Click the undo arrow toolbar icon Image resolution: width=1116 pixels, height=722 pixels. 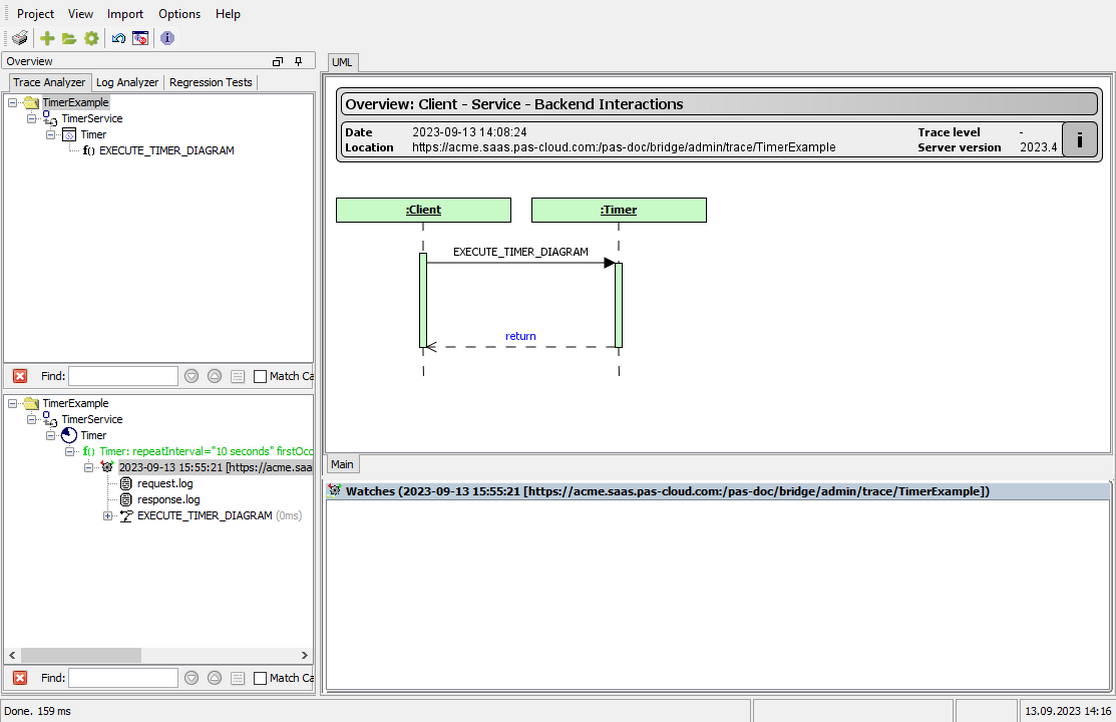click(x=118, y=38)
